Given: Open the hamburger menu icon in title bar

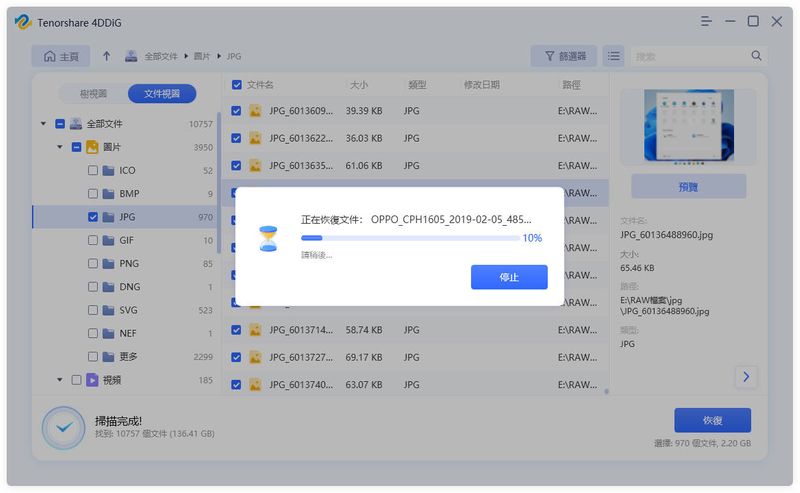Looking at the screenshot, I should 706,21.
